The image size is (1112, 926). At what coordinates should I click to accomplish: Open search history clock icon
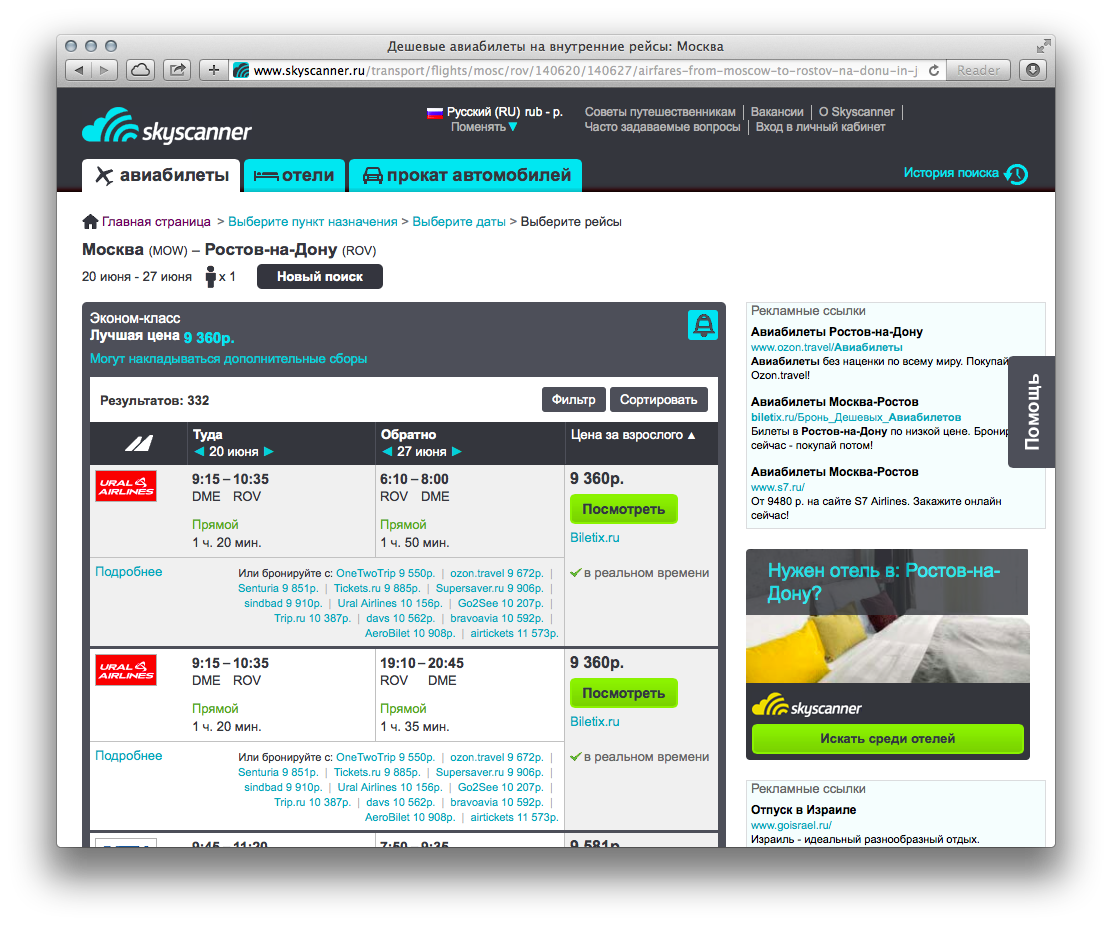(x=1015, y=174)
